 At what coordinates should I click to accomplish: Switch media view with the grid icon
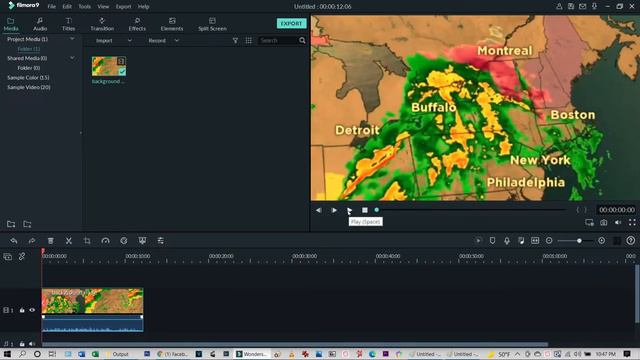(x=249, y=40)
